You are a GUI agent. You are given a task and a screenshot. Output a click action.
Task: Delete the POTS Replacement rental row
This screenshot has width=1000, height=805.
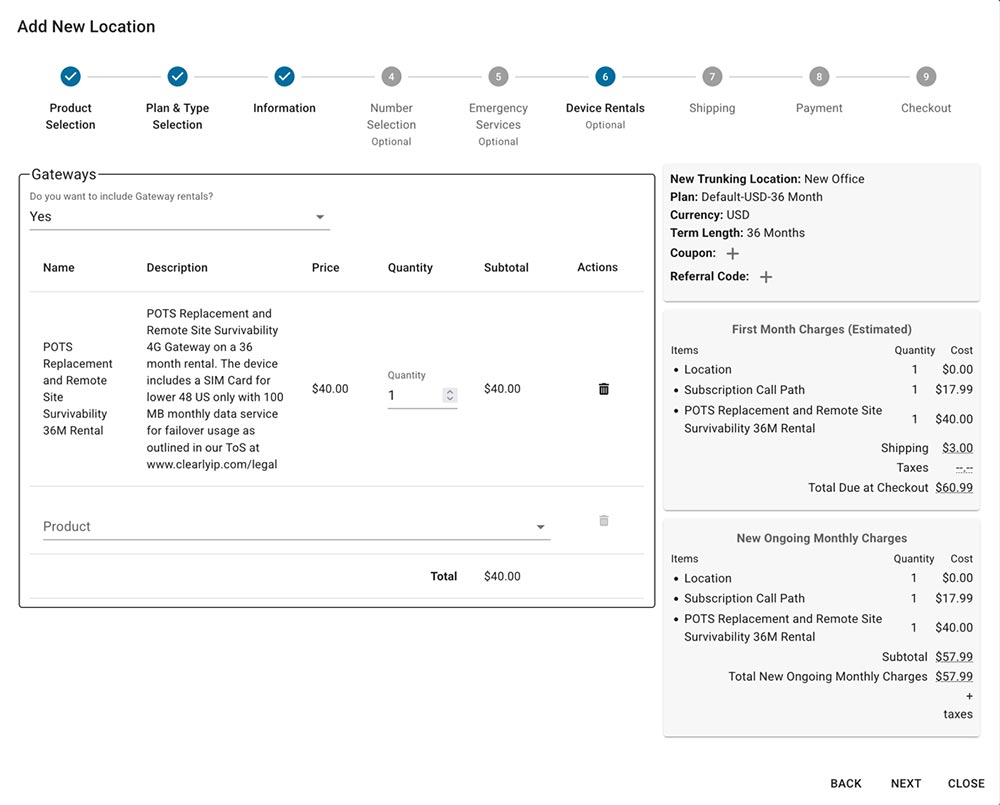pyautogui.click(x=603, y=389)
